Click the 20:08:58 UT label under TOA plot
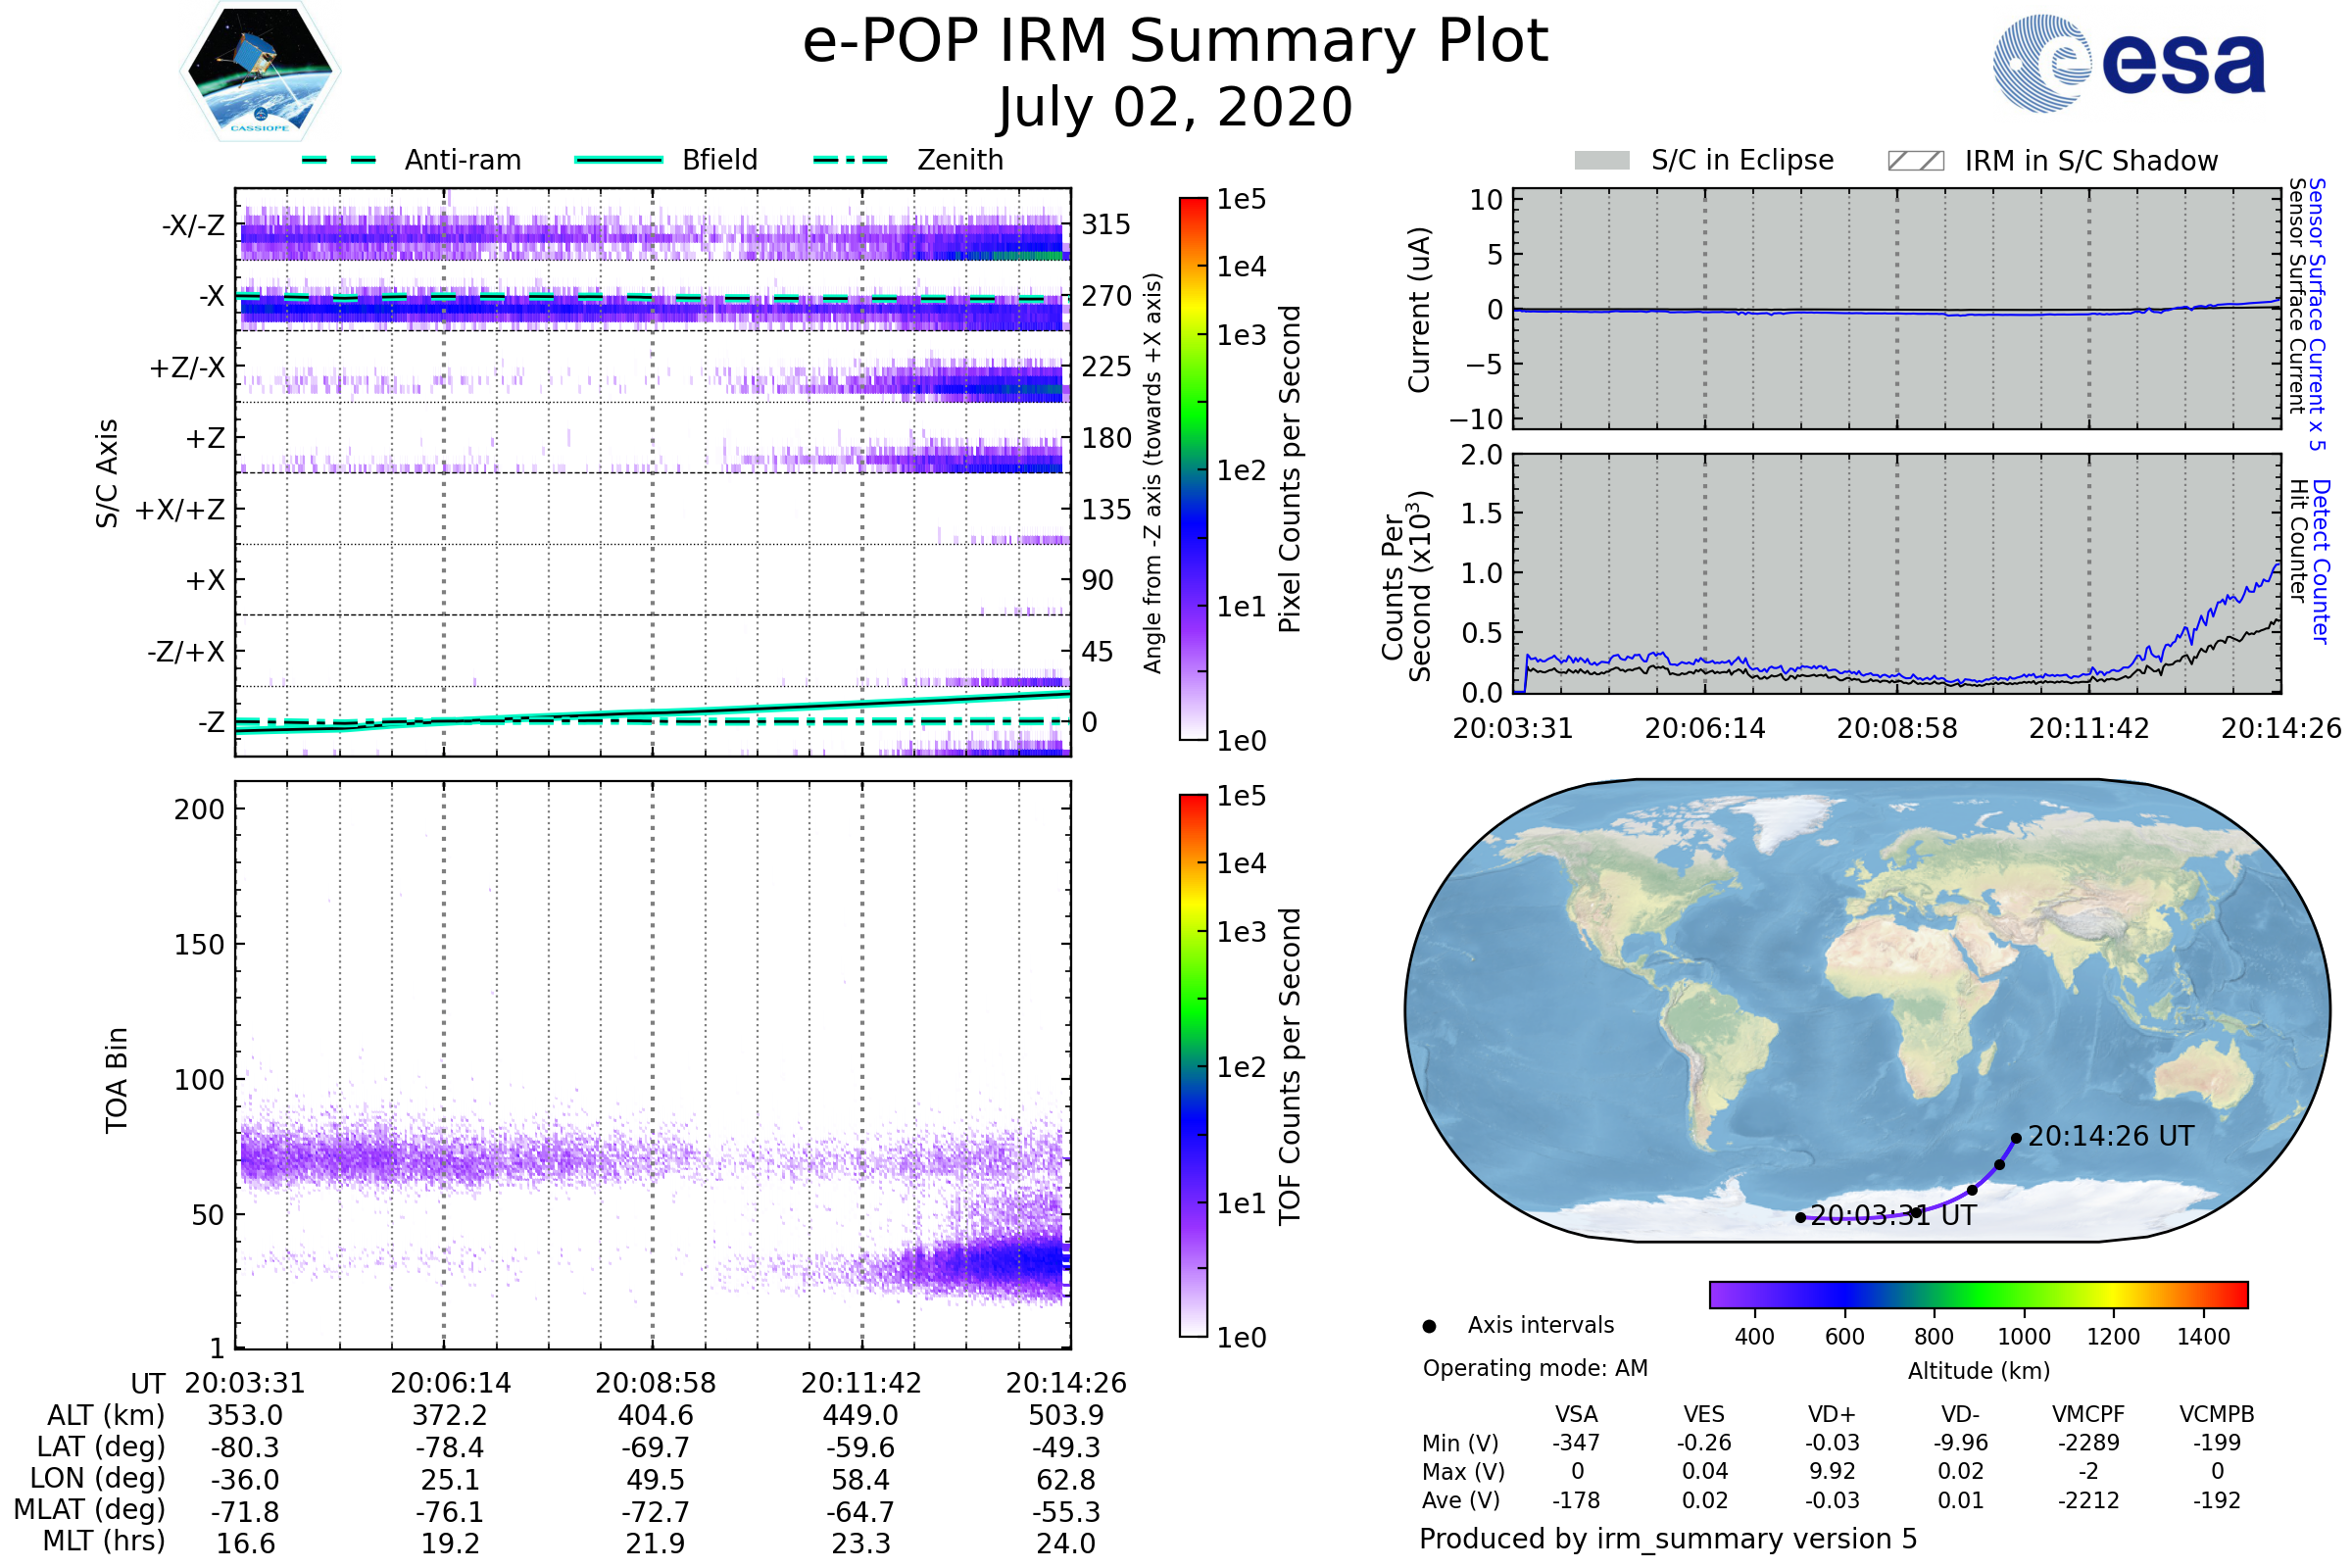Image resolution: width=2352 pixels, height=1568 pixels. (x=655, y=1383)
